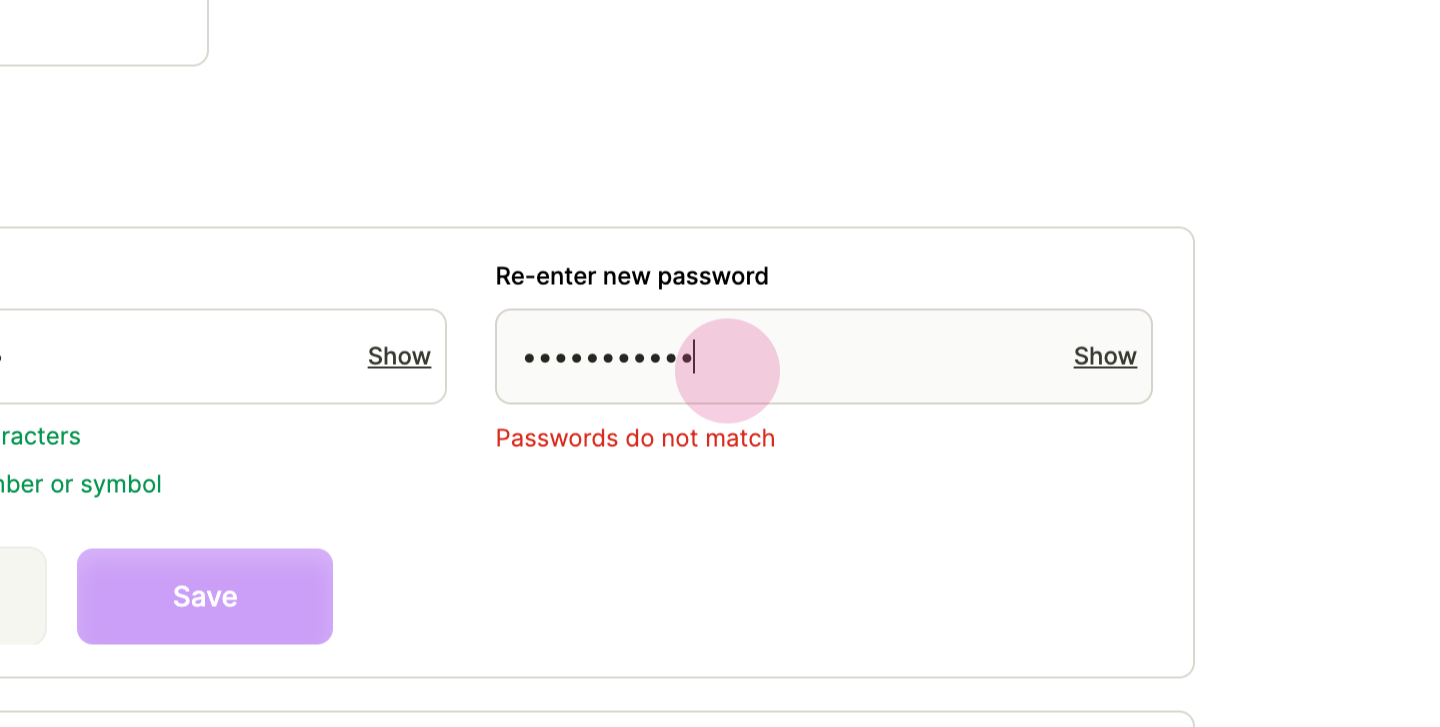Click the partially visible button left of Save

click(x=22, y=596)
